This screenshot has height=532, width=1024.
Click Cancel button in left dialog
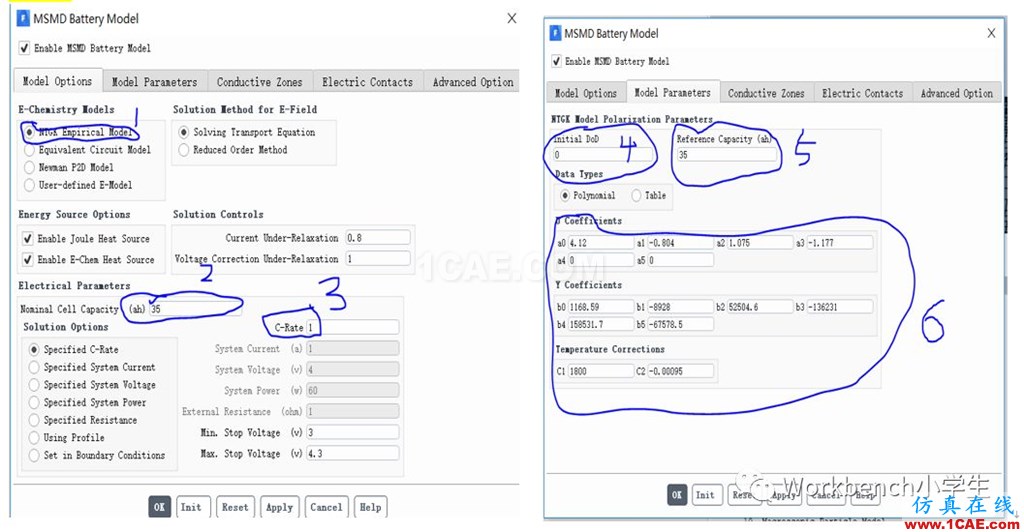point(326,507)
